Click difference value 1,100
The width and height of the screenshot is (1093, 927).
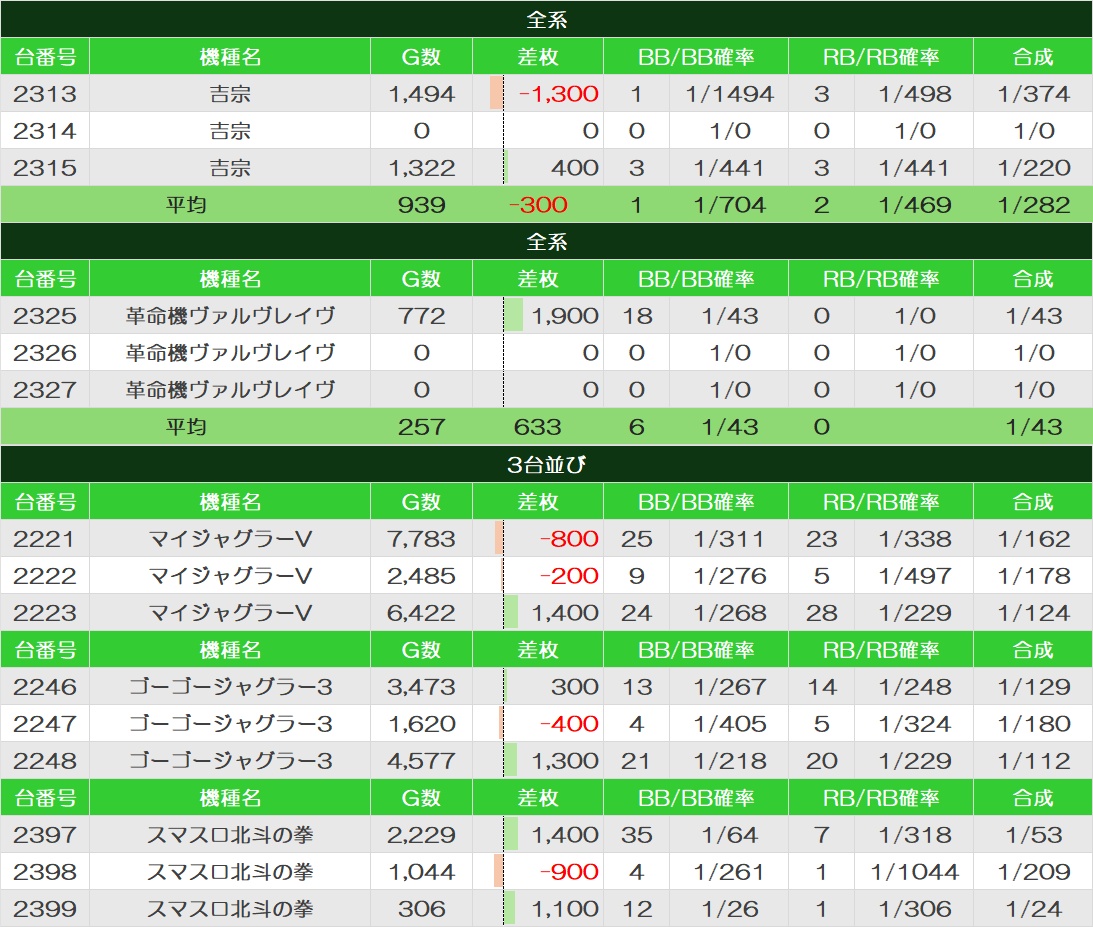coord(565,908)
